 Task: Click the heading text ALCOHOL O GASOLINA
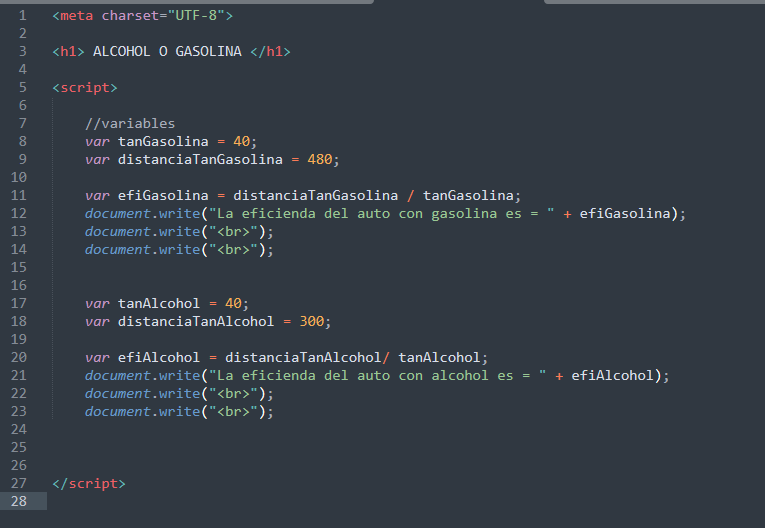(x=167, y=51)
